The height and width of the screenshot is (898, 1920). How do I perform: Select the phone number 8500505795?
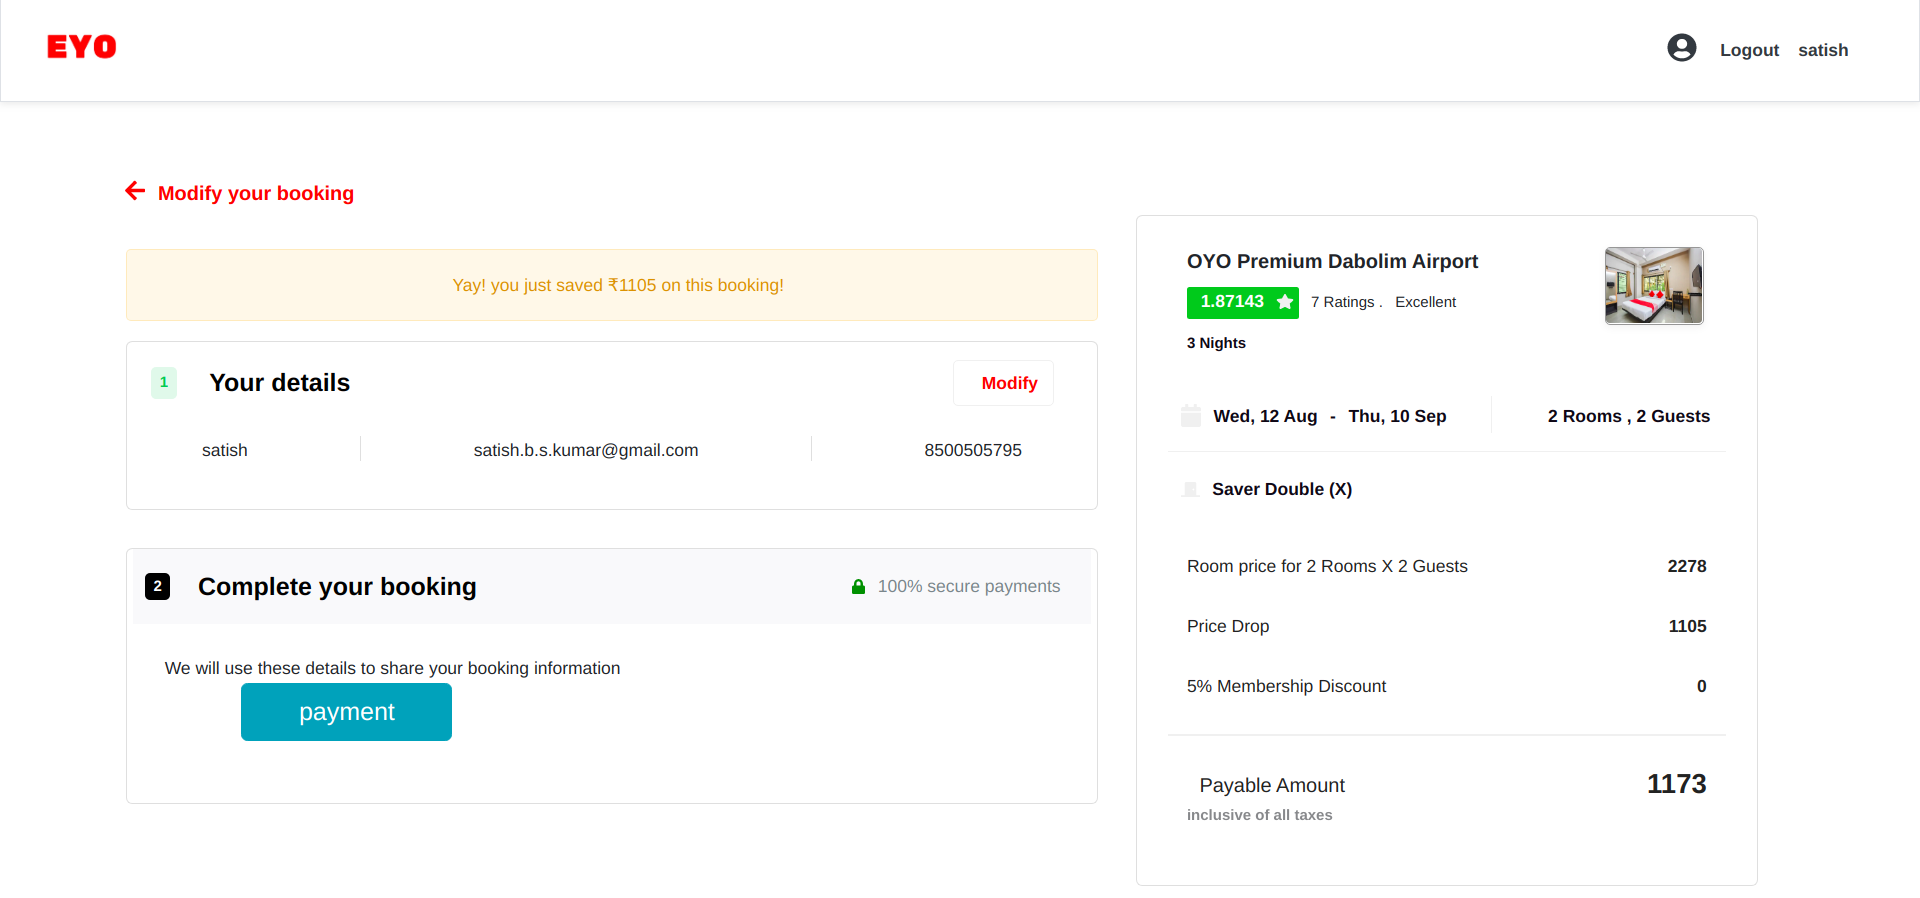973,450
